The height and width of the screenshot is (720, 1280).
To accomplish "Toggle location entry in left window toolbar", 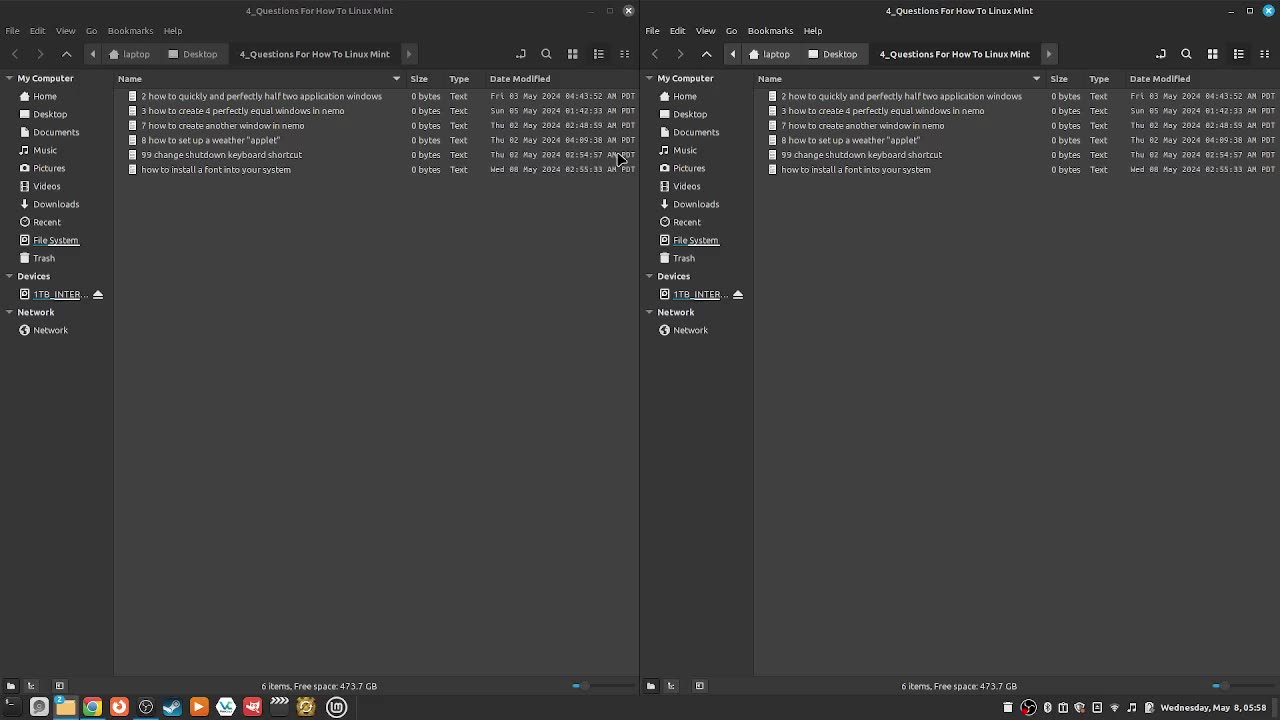I will coord(521,54).
